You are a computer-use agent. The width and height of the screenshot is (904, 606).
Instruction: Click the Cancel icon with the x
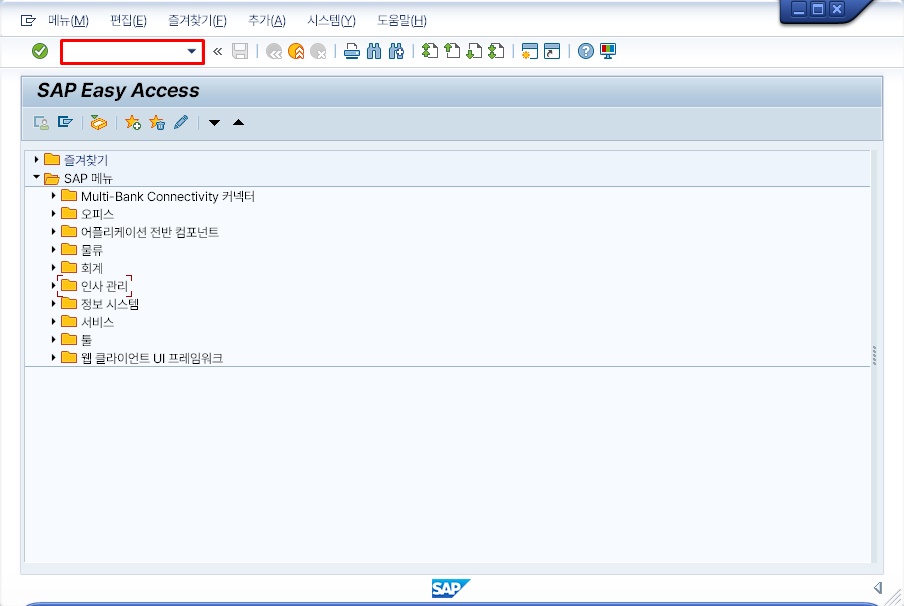click(318, 51)
